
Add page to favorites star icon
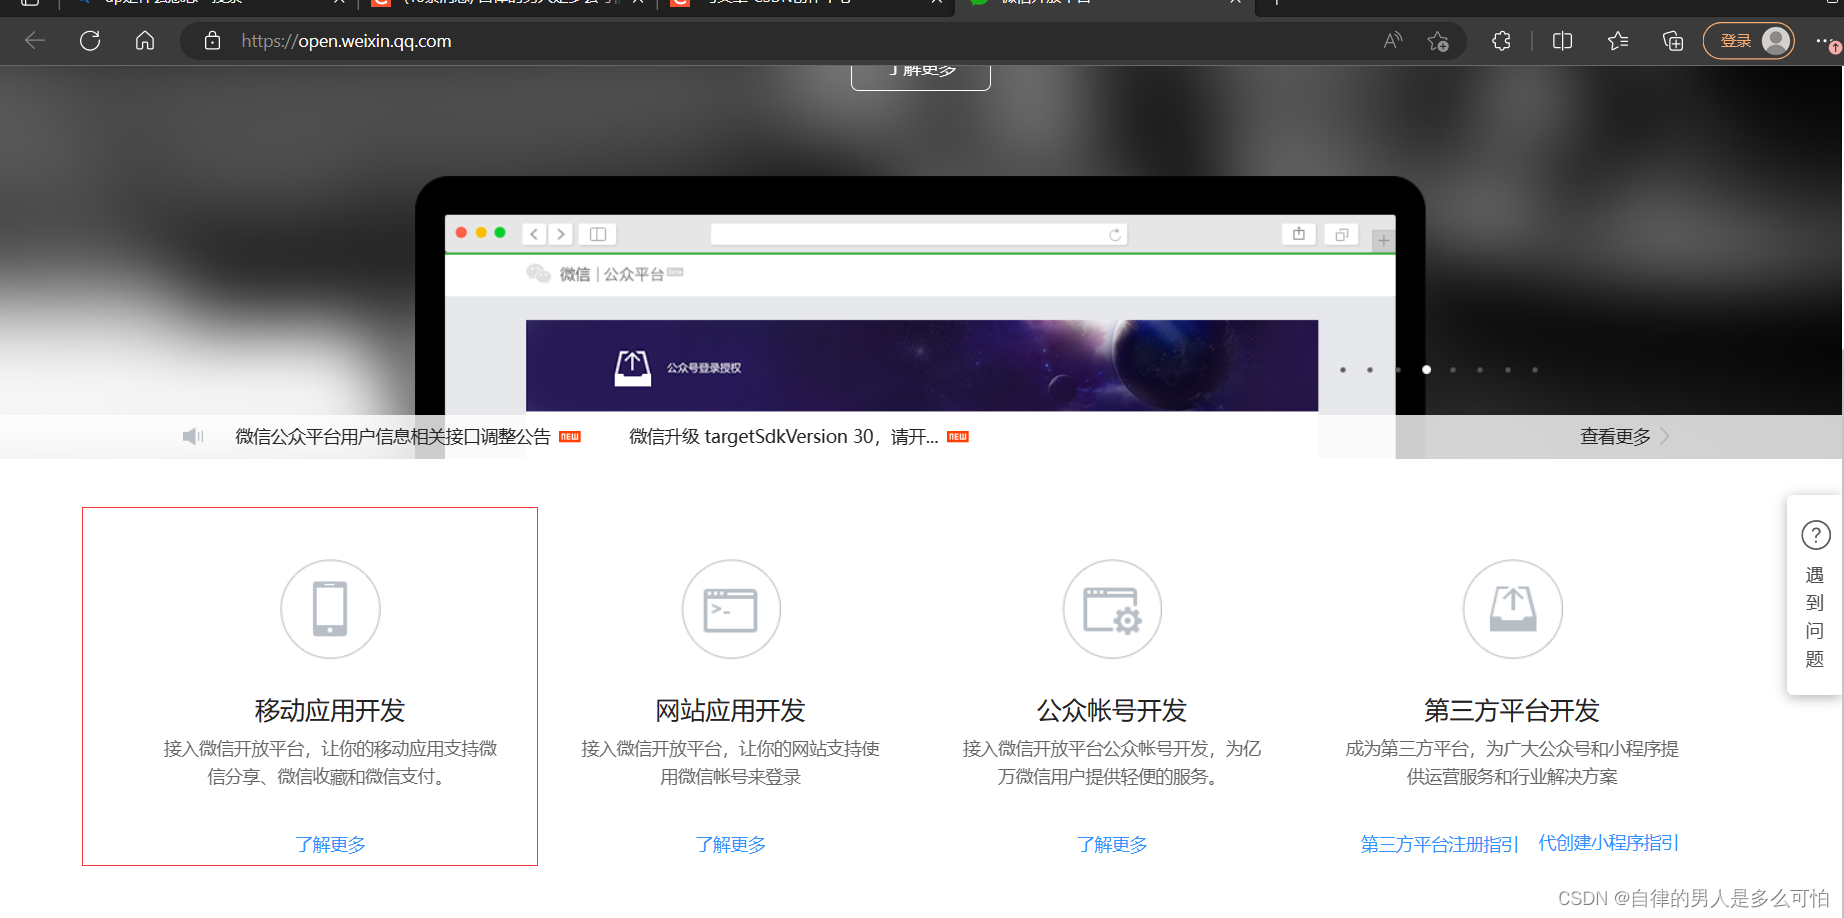coord(1438,41)
